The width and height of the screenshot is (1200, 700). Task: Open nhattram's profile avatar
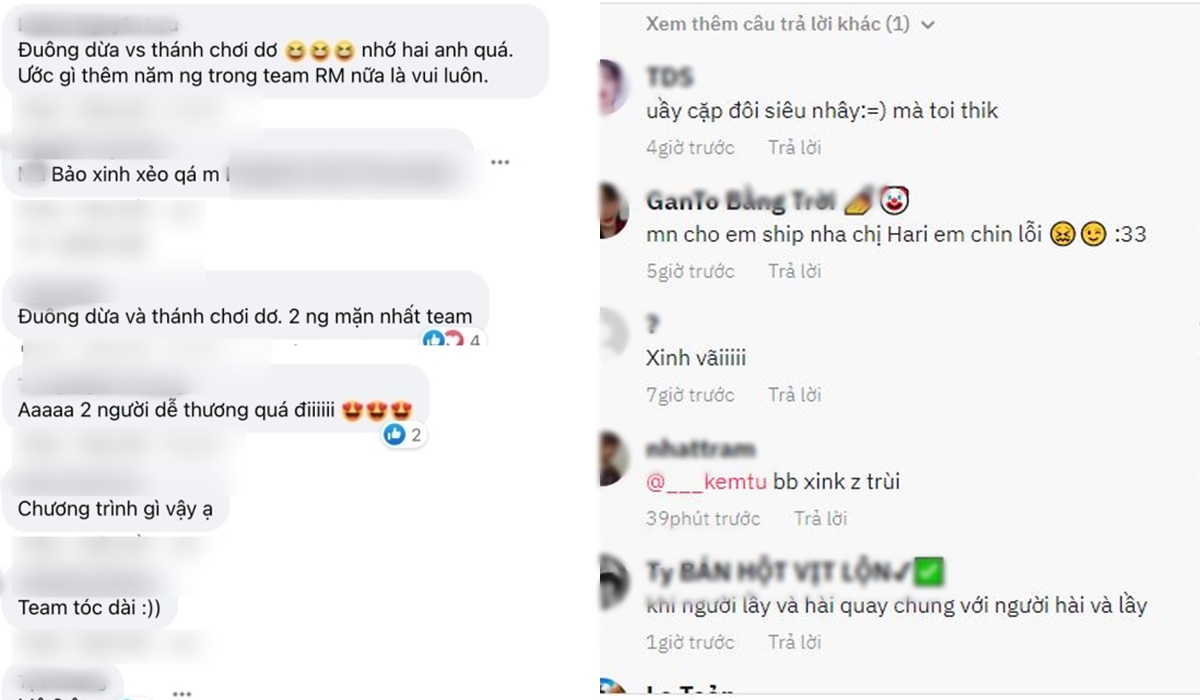613,460
